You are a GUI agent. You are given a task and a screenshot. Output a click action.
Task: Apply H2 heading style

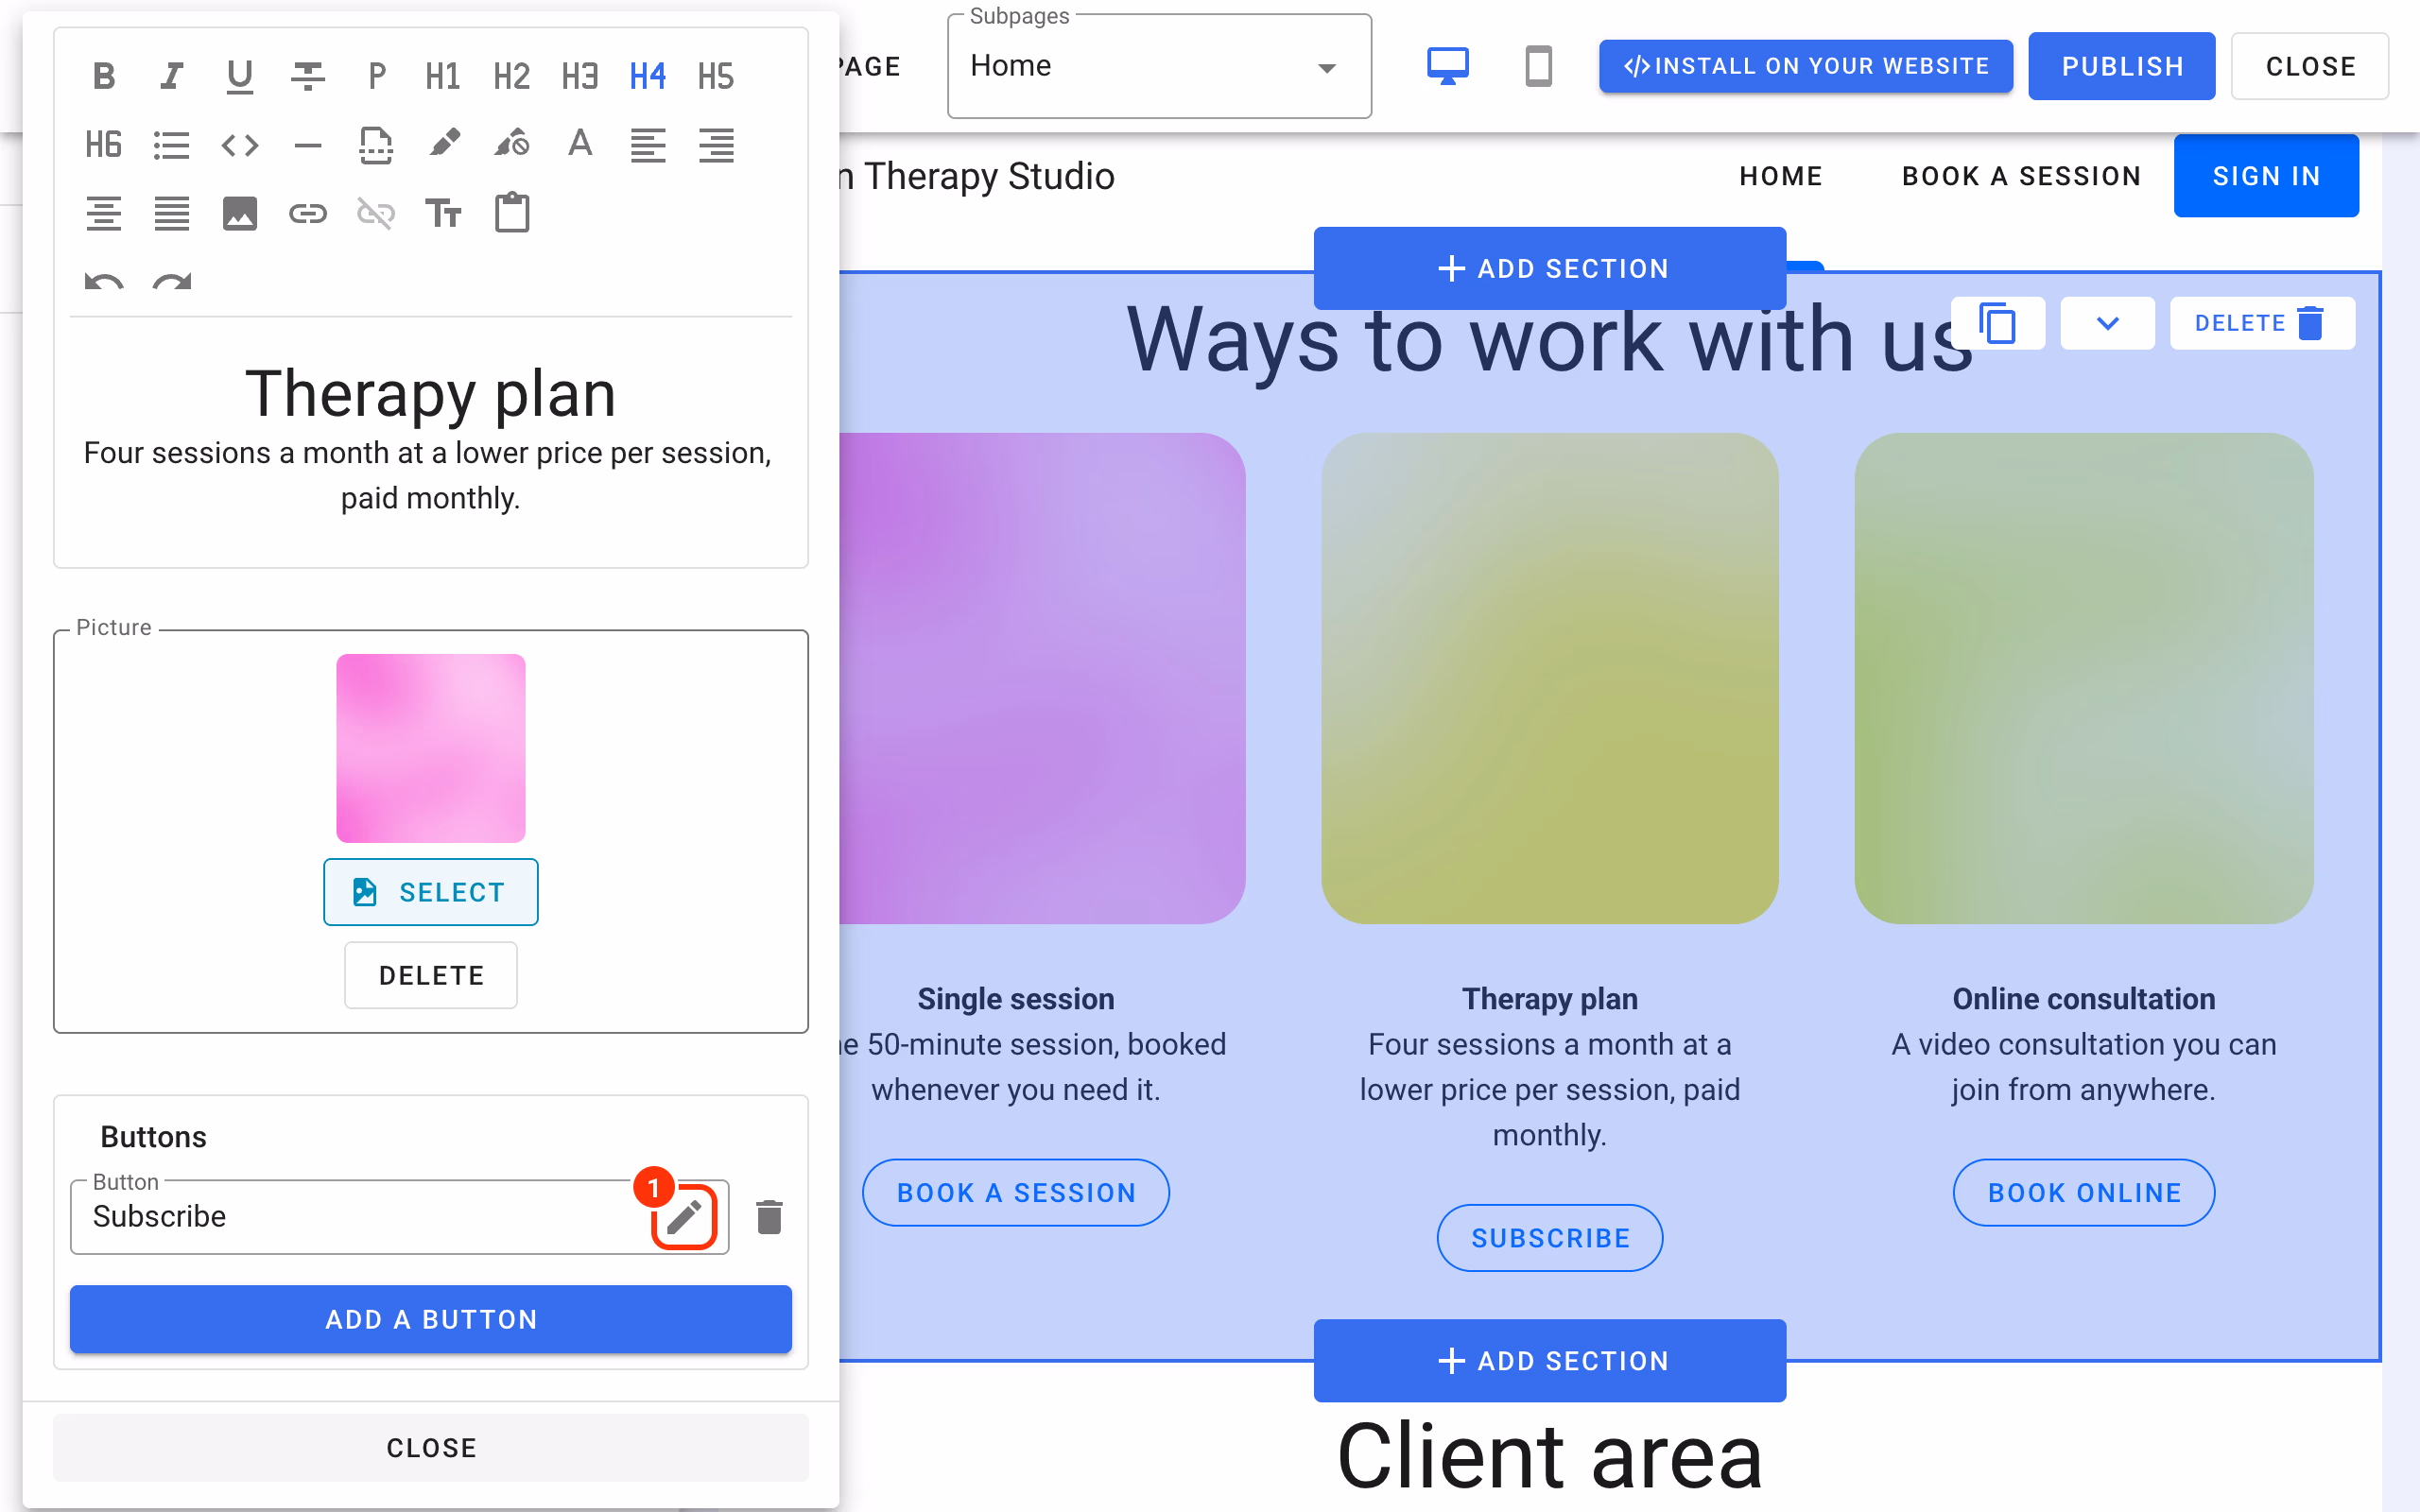[511, 76]
